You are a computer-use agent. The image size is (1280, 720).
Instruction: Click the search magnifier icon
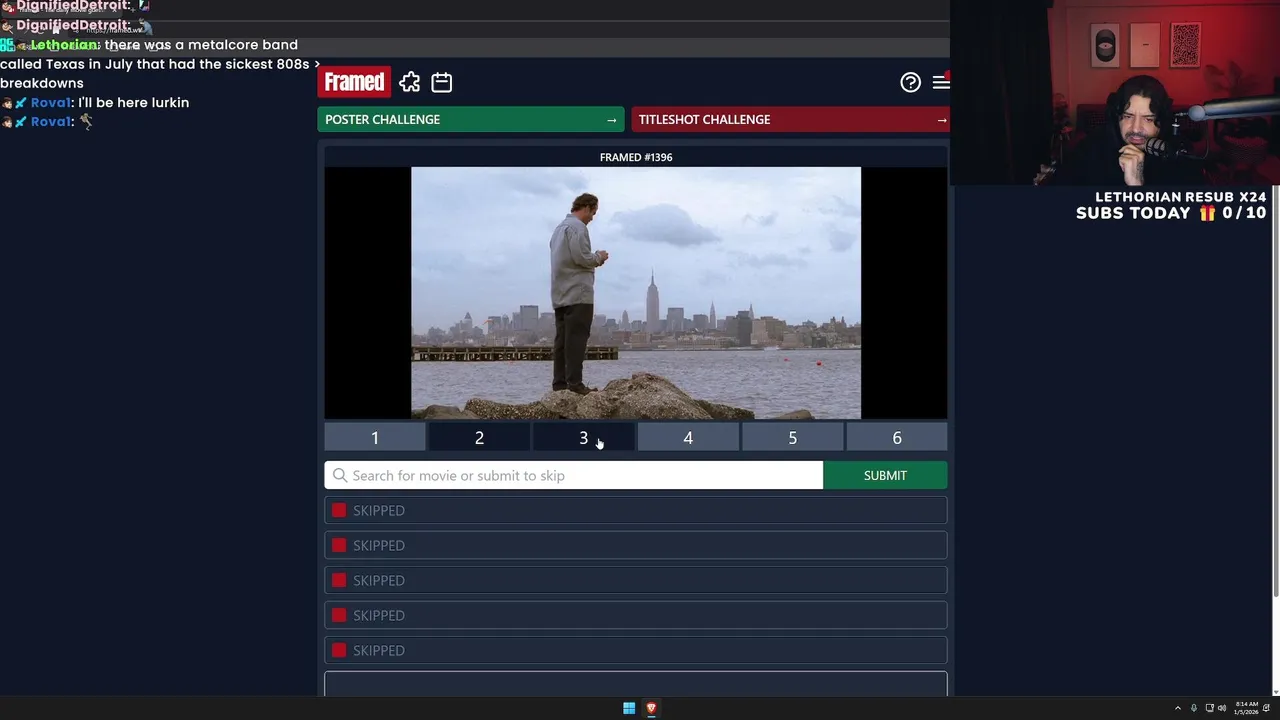pyautogui.click(x=340, y=475)
